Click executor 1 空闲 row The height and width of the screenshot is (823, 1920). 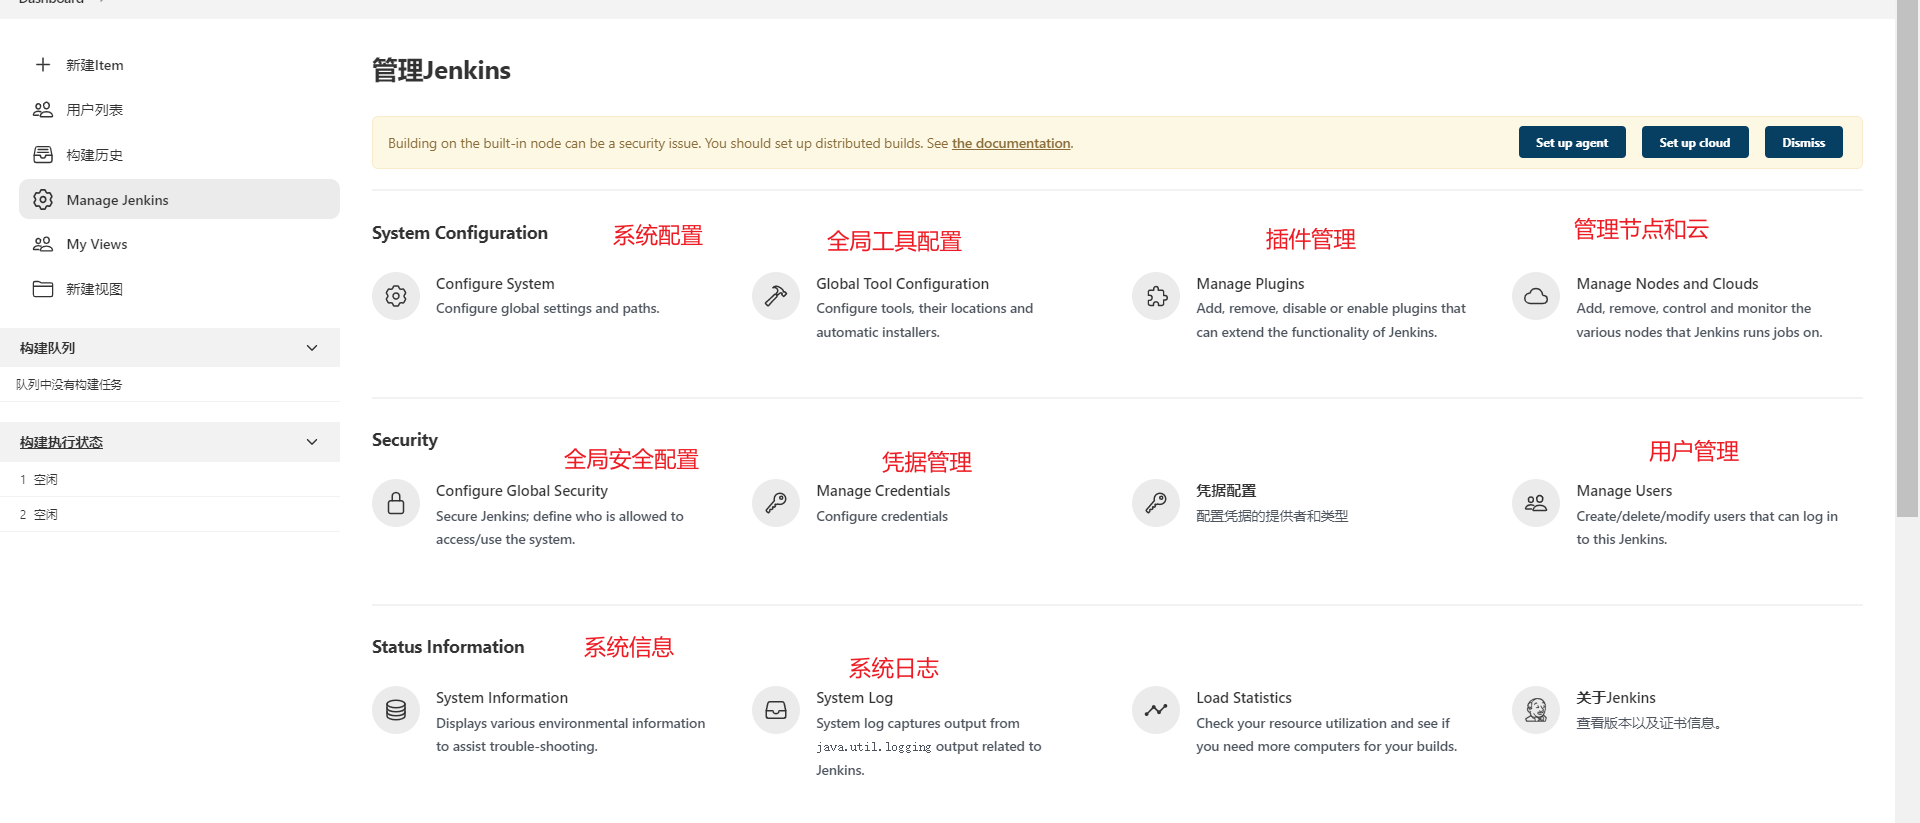pos(170,479)
